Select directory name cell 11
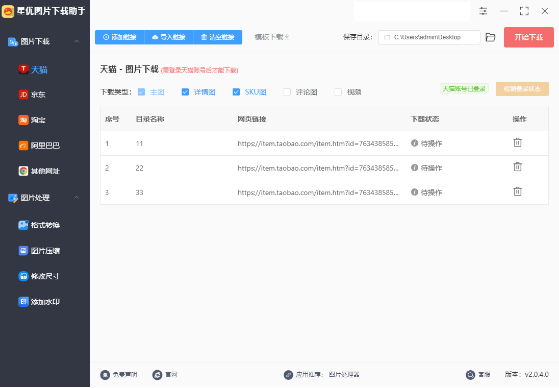The height and width of the screenshot is (388, 559). pyautogui.click(x=139, y=143)
